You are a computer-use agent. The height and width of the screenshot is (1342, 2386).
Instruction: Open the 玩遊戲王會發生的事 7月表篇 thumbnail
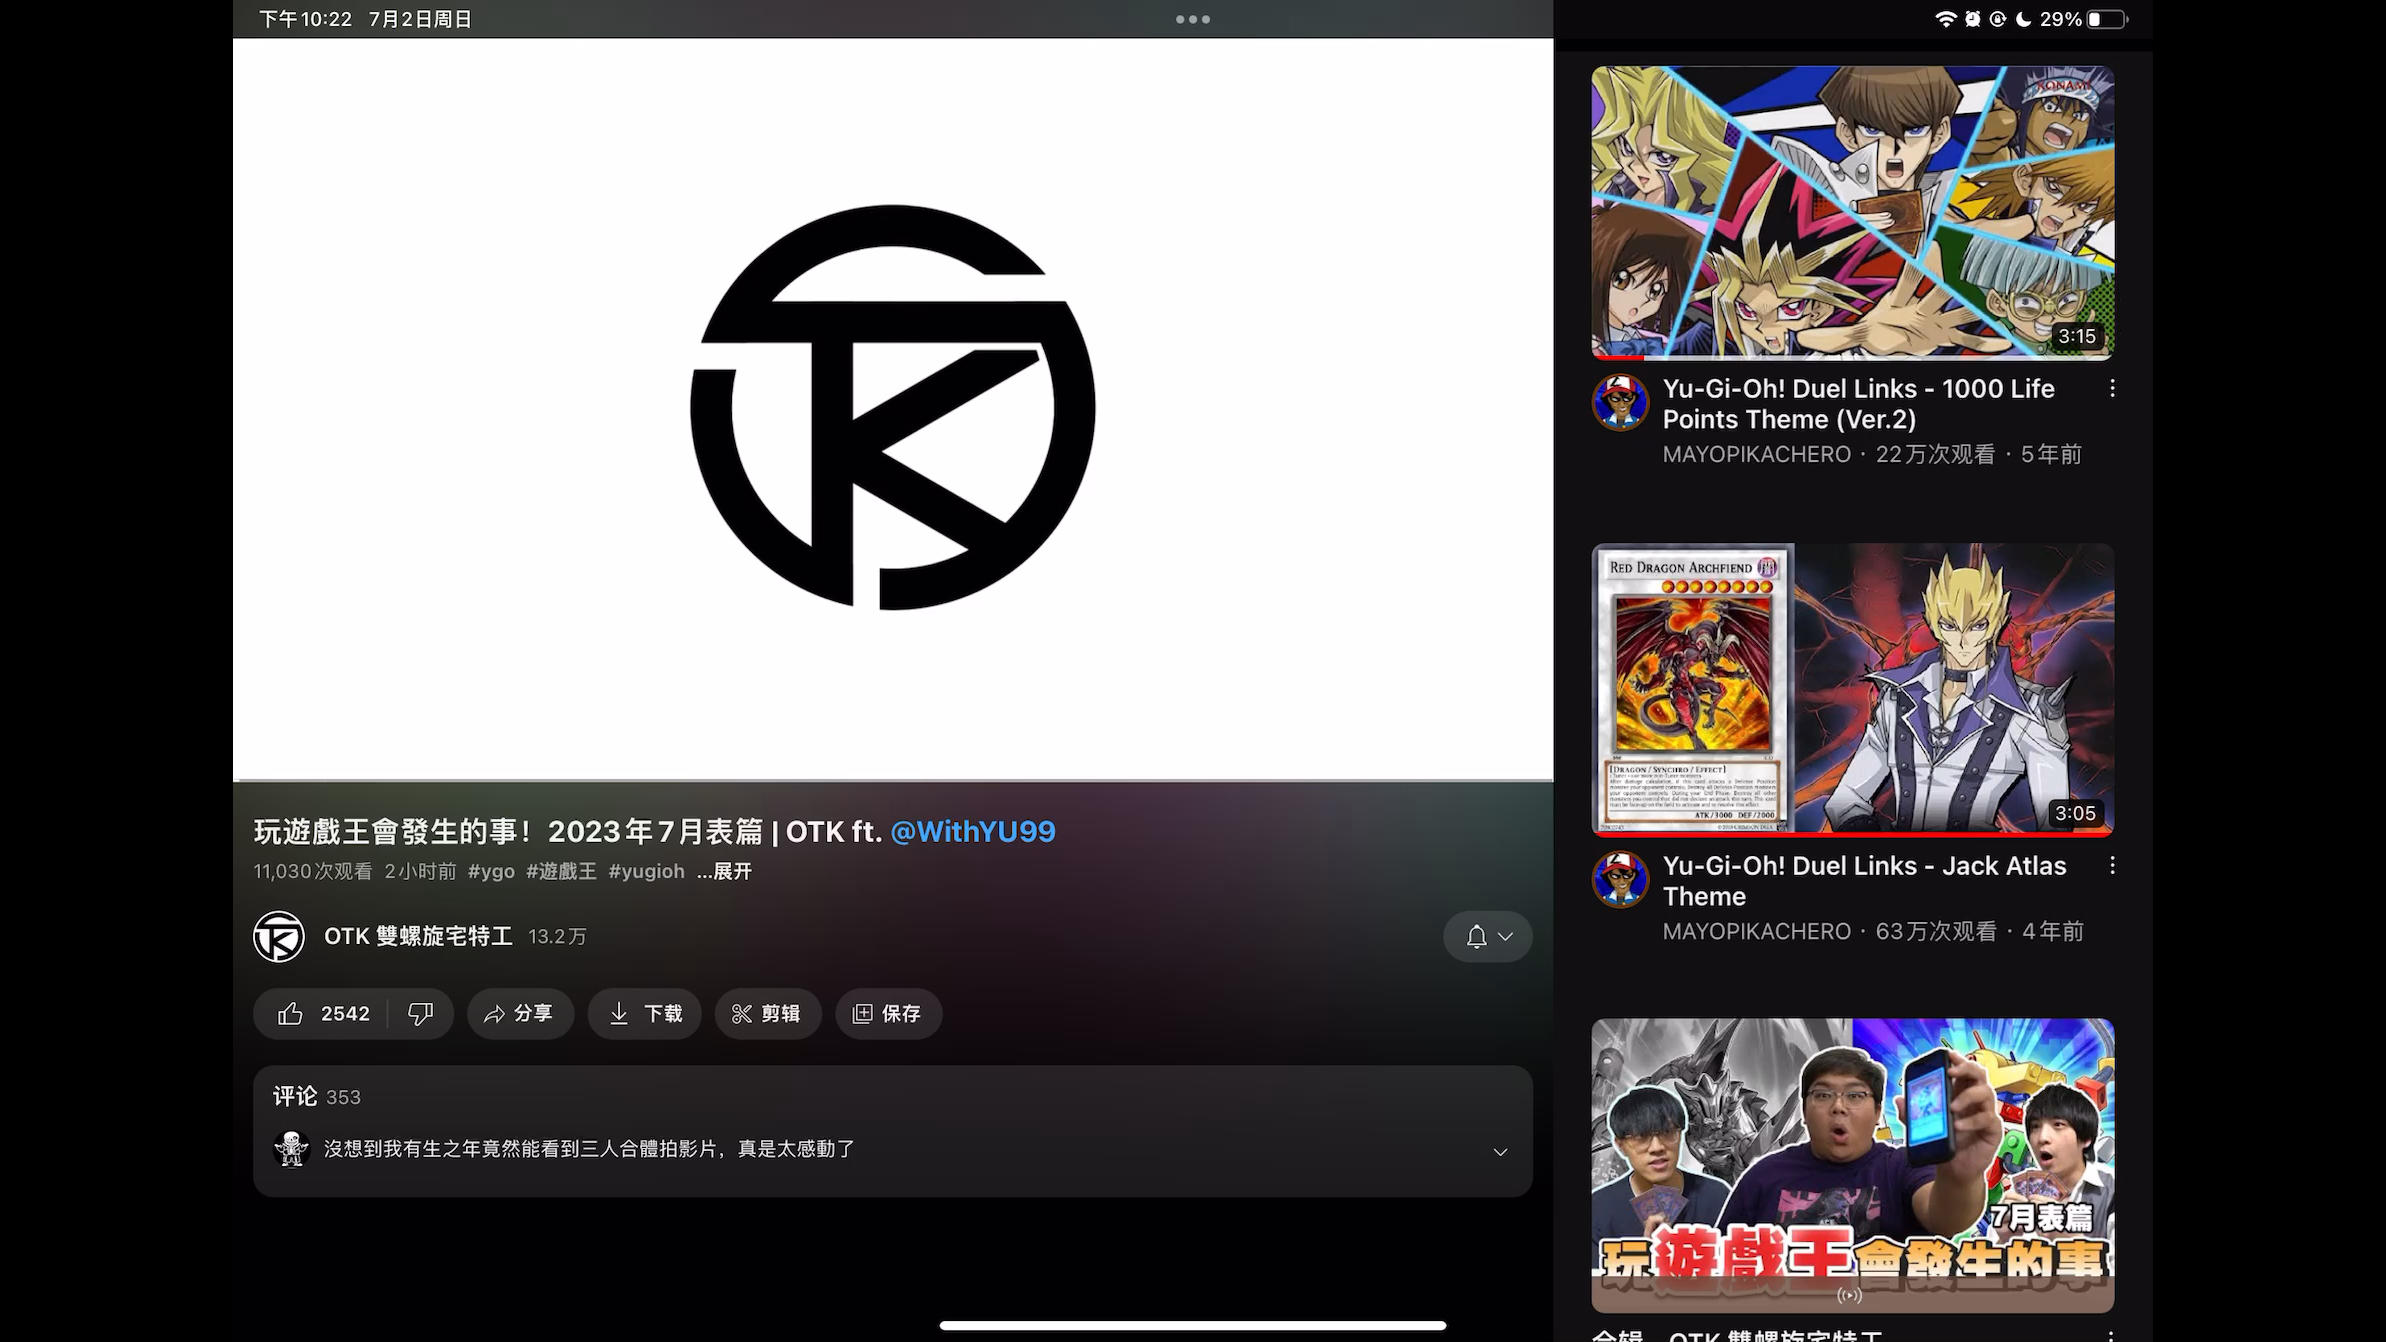pyautogui.click(x=1852, y=1164)
